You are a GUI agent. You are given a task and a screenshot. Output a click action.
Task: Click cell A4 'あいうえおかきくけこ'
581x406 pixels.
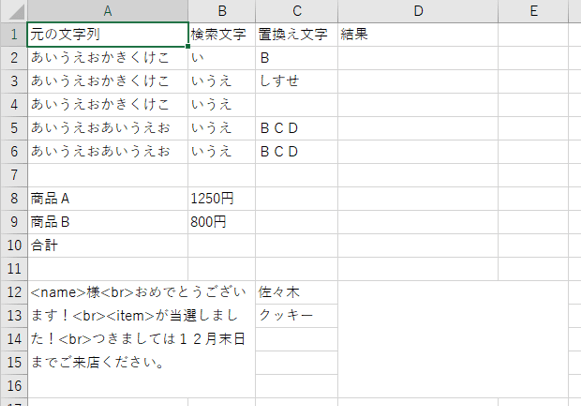click(107, 104)
